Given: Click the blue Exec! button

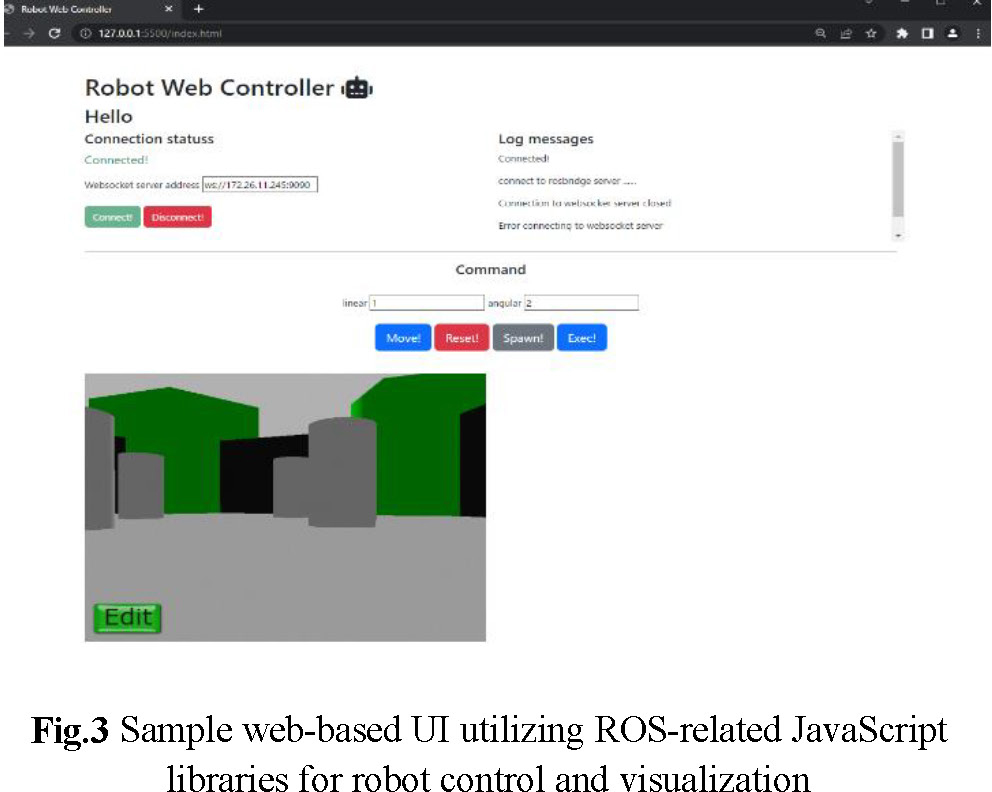Looking at the screenshot, I should pos(581,338).
